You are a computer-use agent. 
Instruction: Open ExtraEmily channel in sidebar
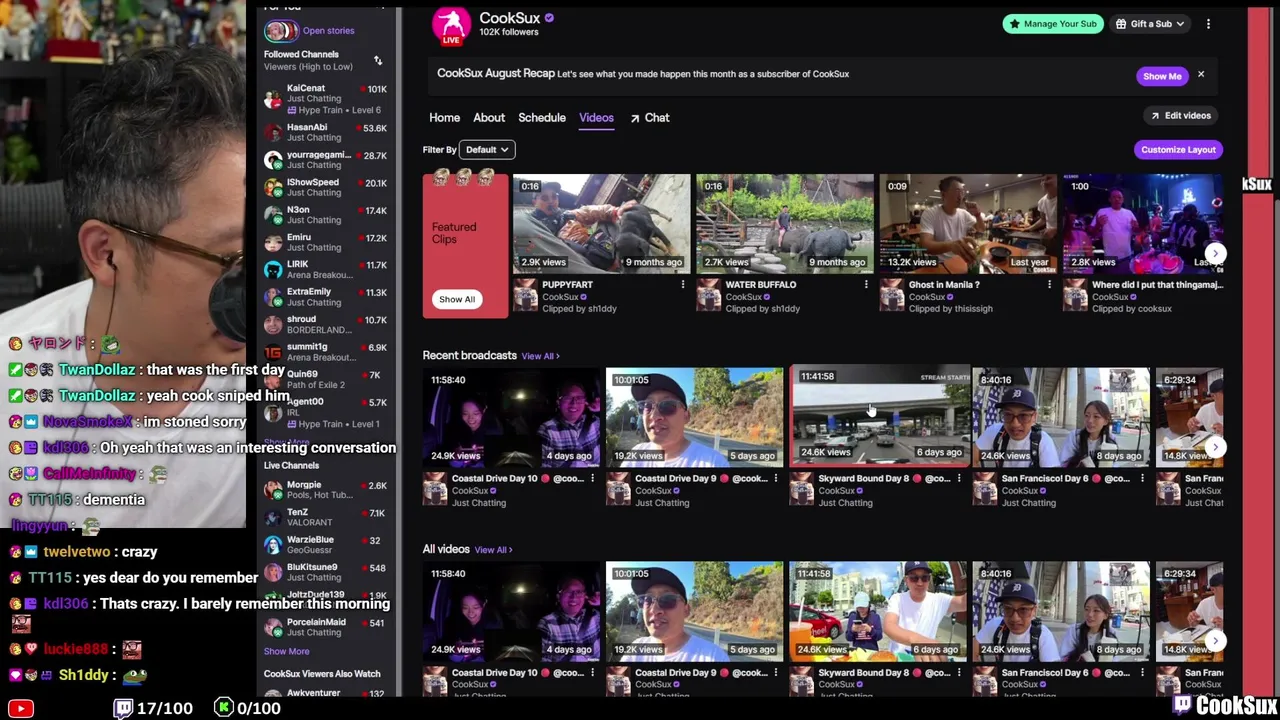point(328,297)
